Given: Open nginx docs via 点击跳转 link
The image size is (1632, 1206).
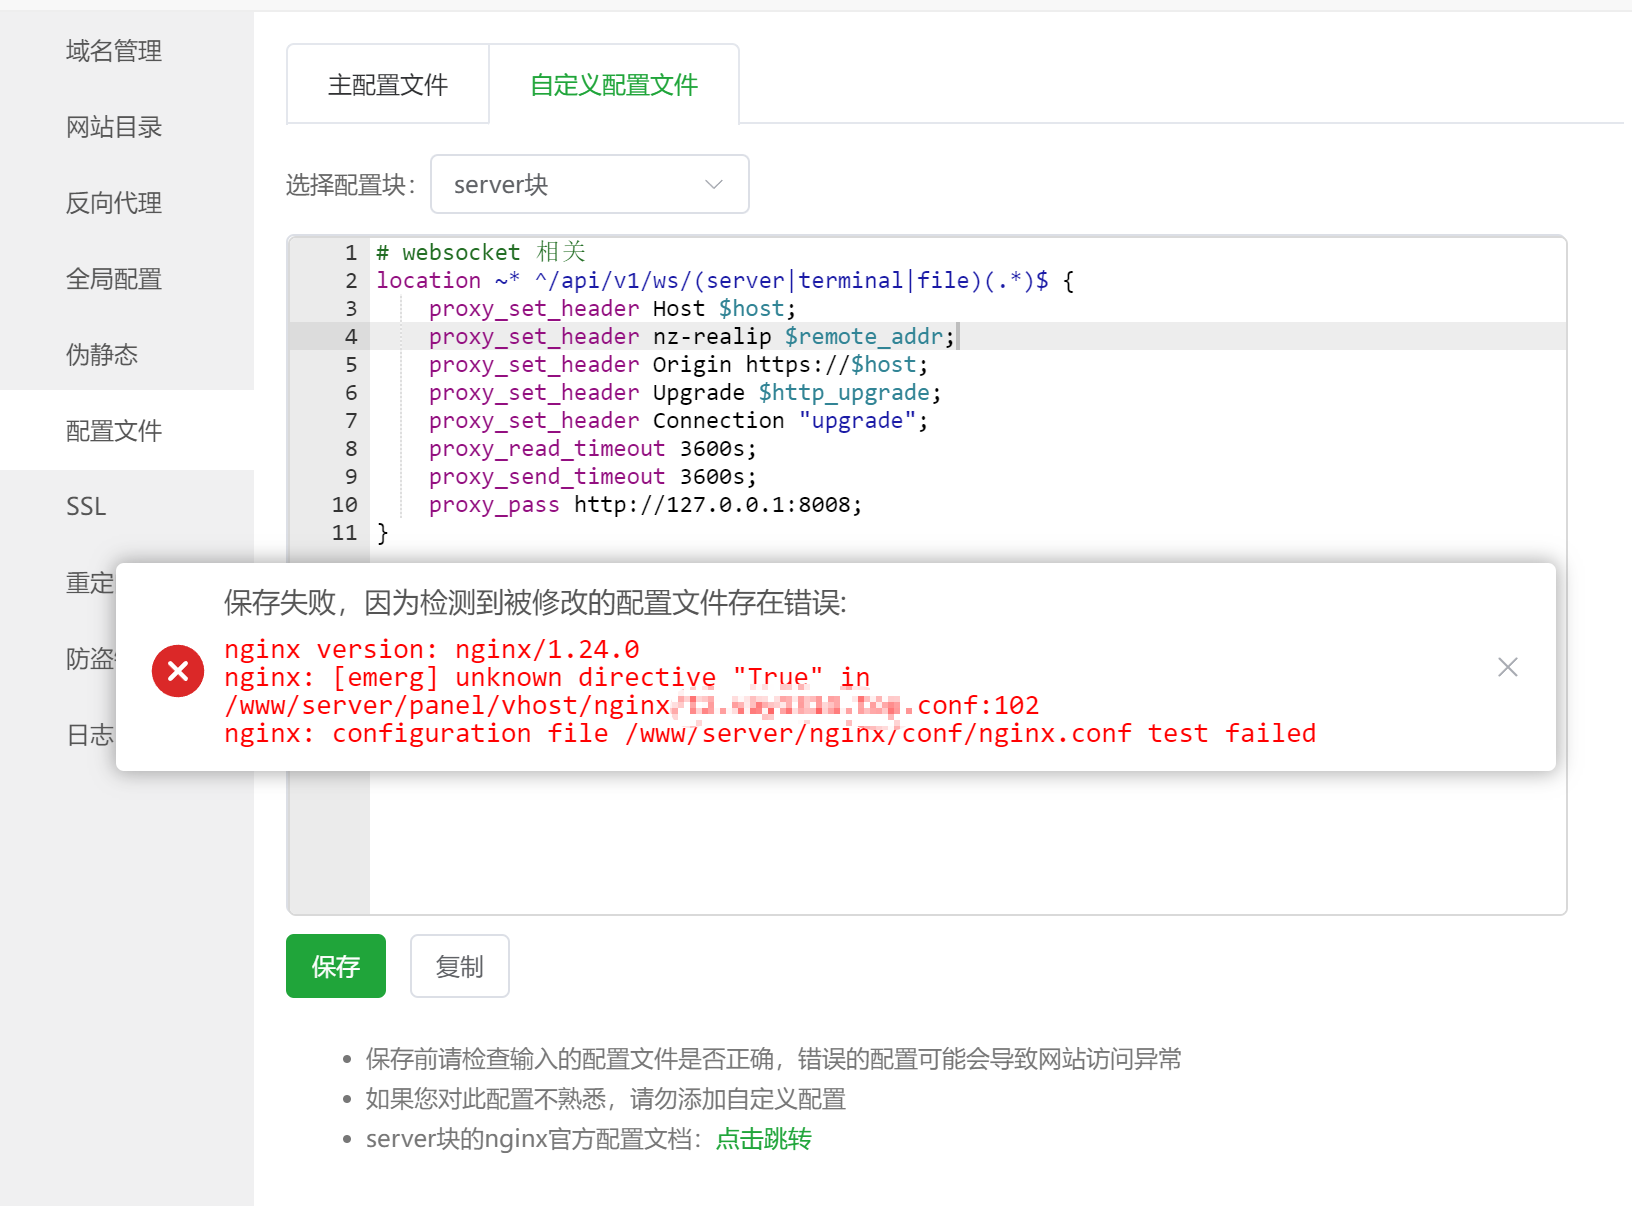Looking at the screenshot, I should click(x=764, y=1139).
